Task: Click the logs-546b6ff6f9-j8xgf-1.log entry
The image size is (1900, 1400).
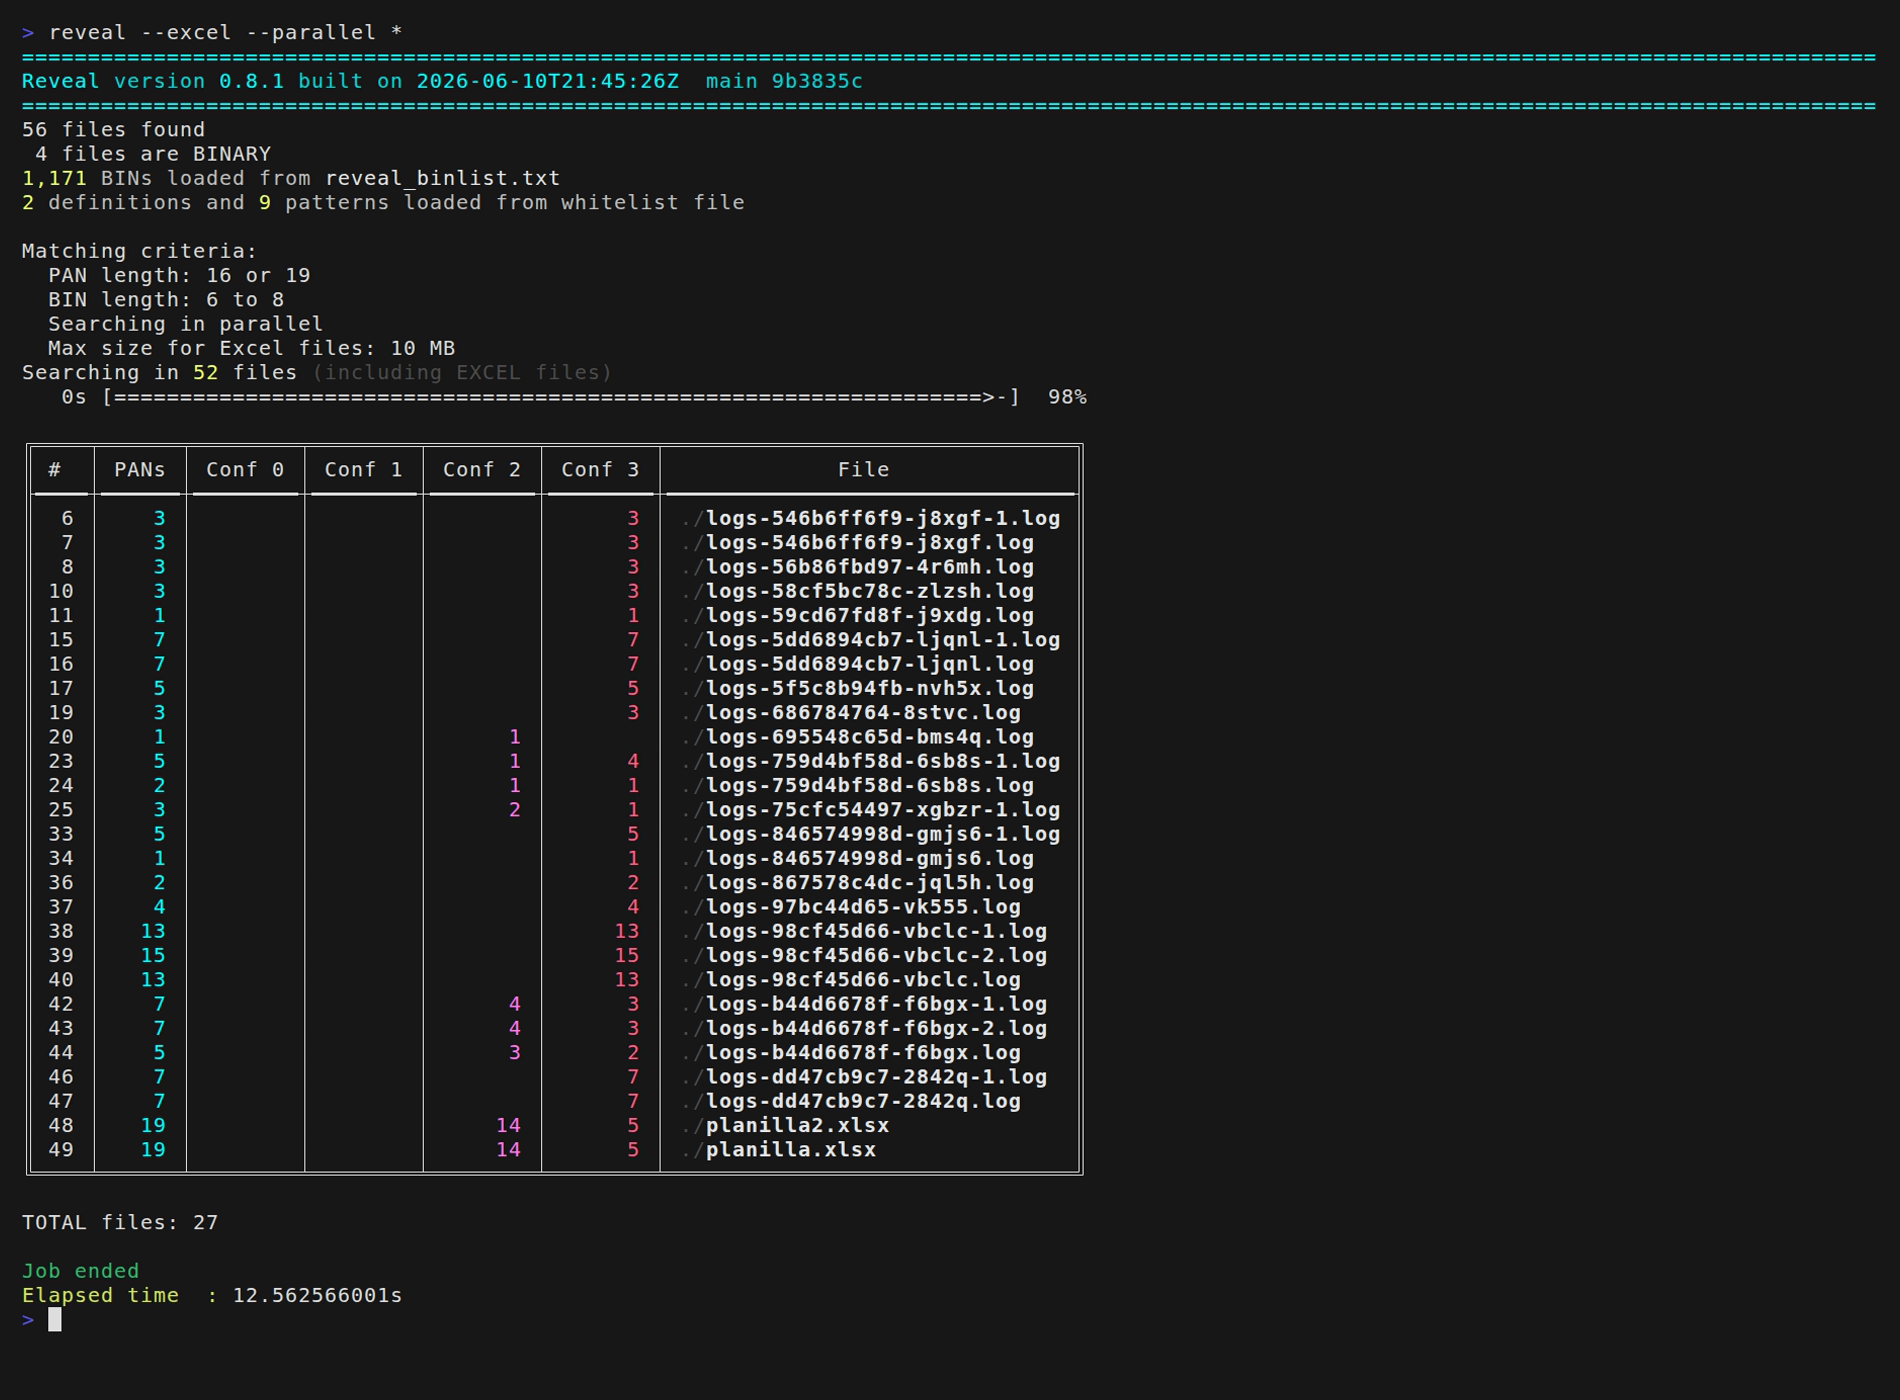Action: [883, 519]
